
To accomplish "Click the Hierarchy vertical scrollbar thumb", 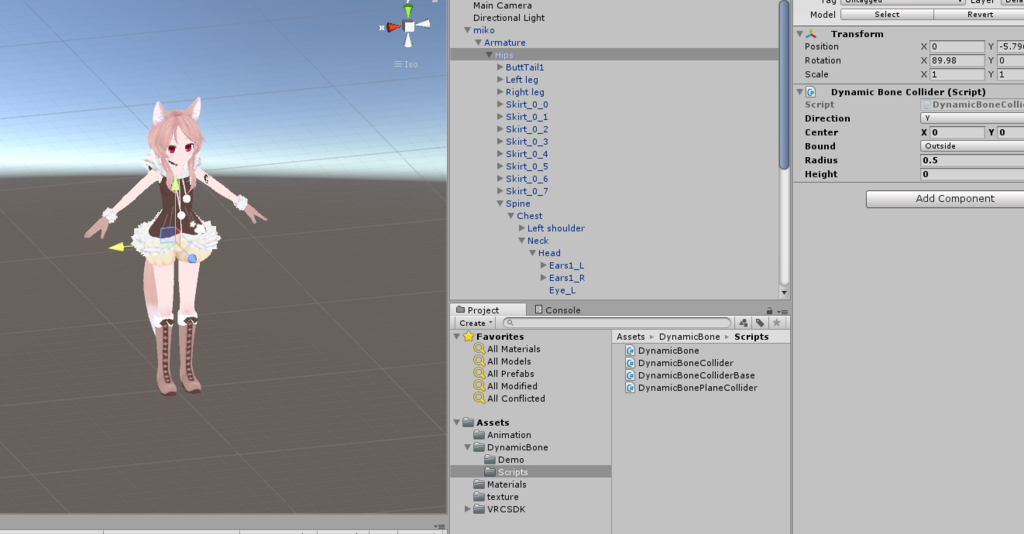I will (x=784, y=85).
